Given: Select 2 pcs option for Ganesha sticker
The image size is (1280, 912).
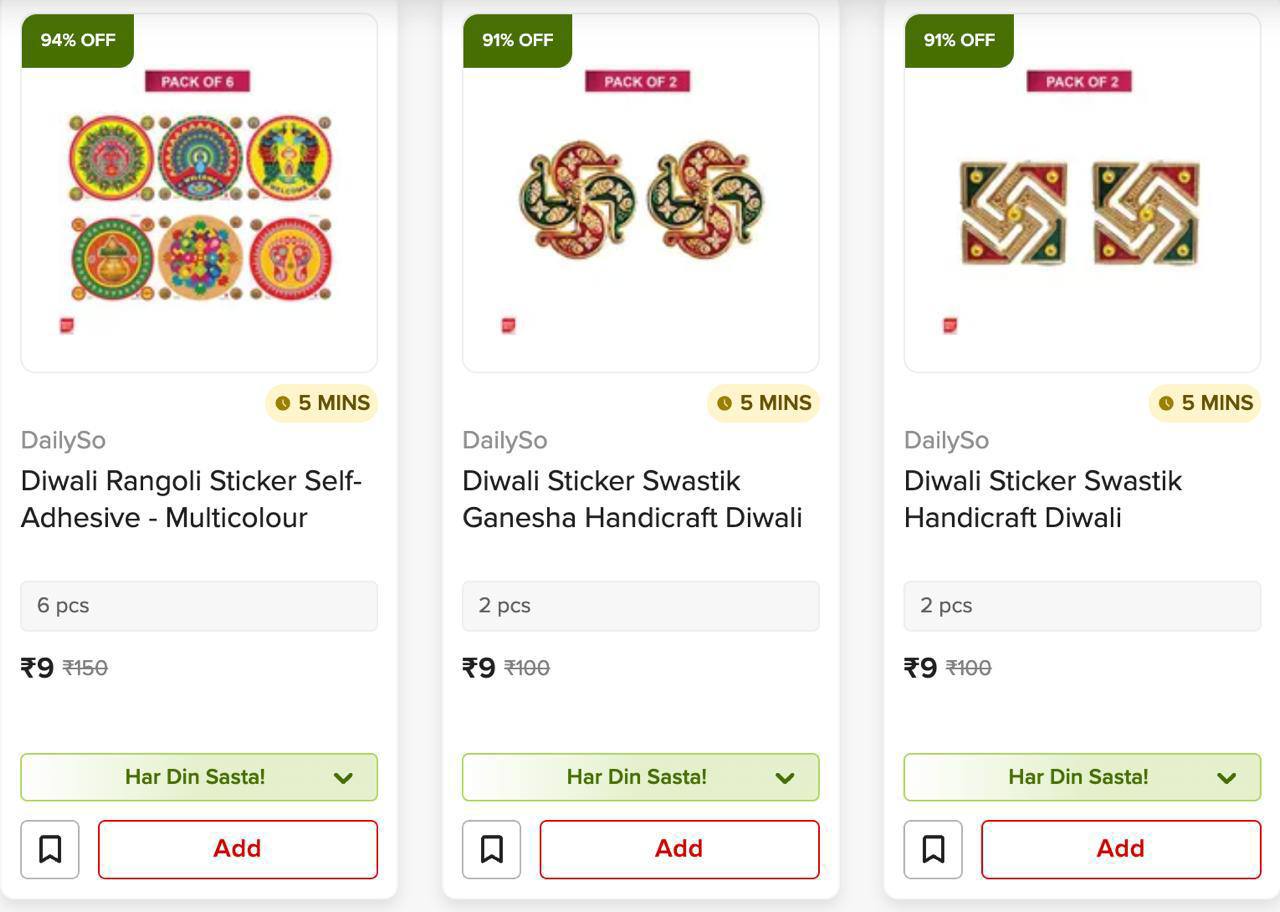Looking at the screenshot, I should coord(641,606).
